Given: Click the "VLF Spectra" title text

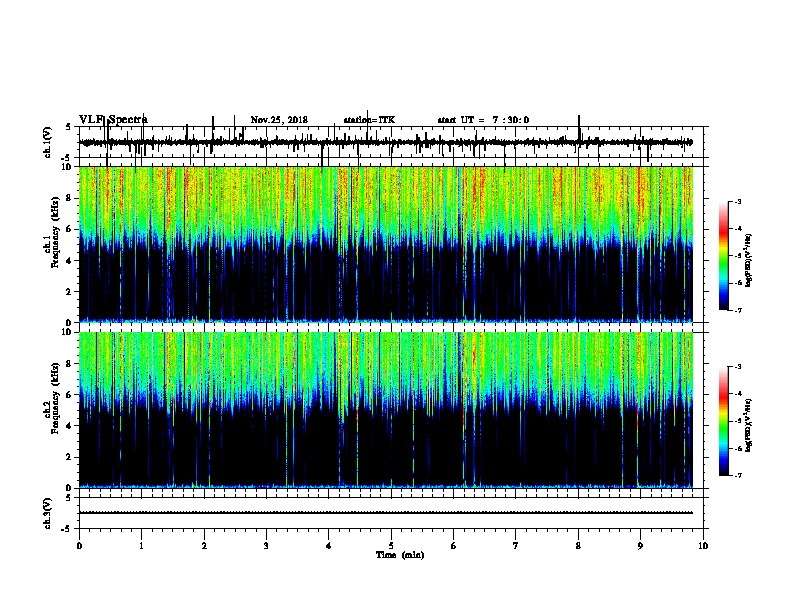Looking at the screenshot, I should [113, 119].
